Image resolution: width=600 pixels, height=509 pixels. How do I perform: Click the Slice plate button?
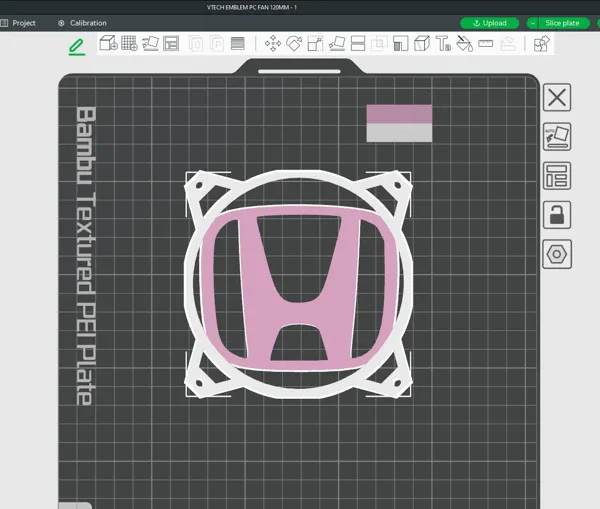[x=562, y=23]
